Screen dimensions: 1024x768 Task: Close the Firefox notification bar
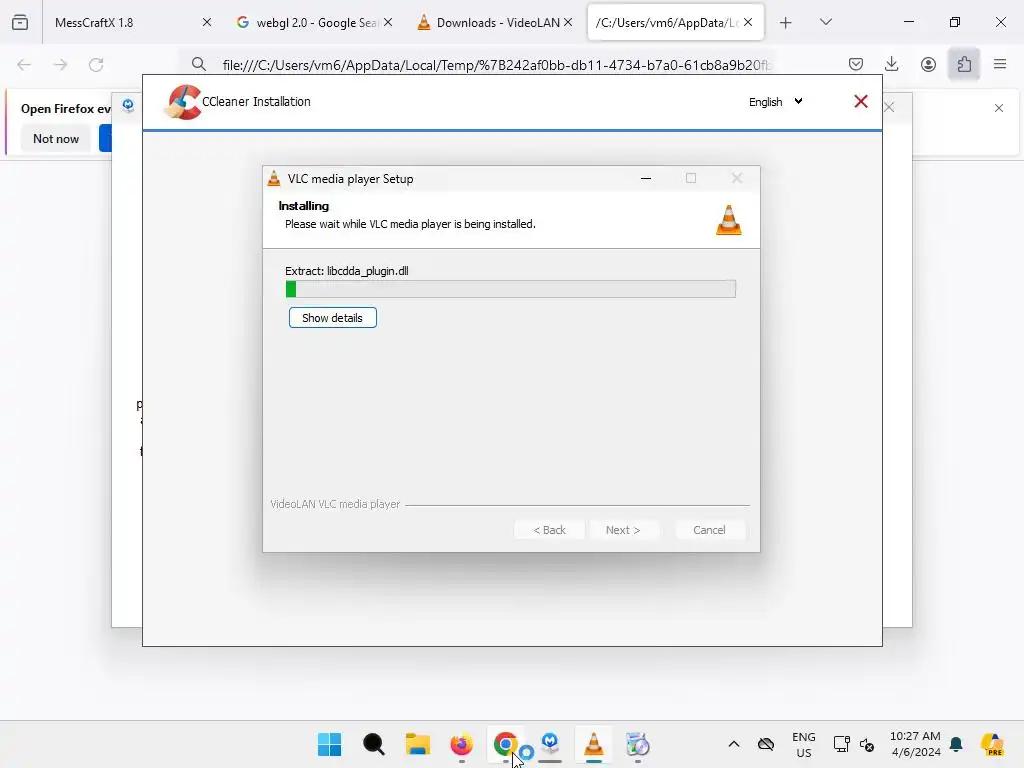[x=999, y=108]
